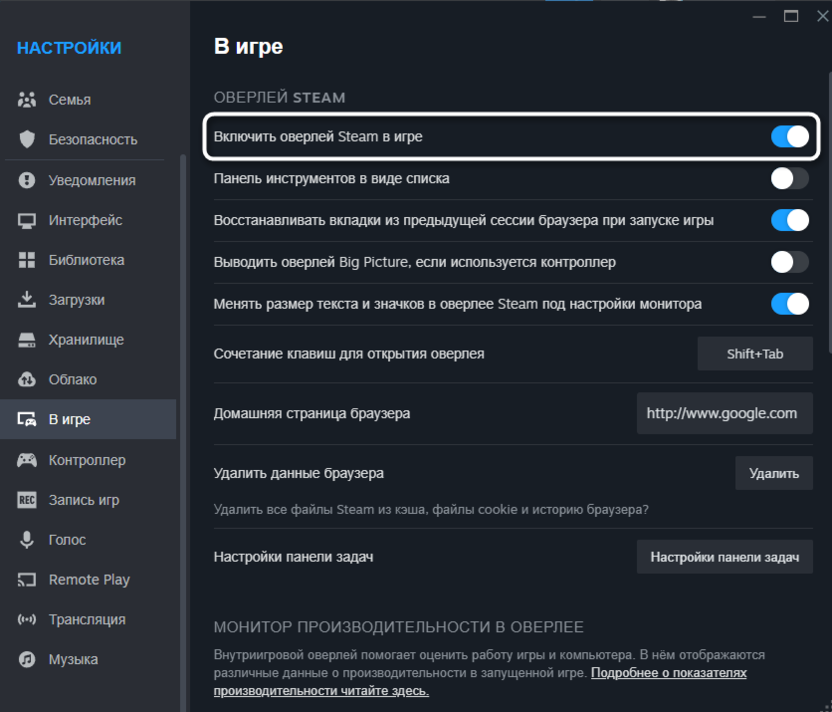Open the Интерфейс settings section
The width and height of the screenshot is (832, 712).
85,220
